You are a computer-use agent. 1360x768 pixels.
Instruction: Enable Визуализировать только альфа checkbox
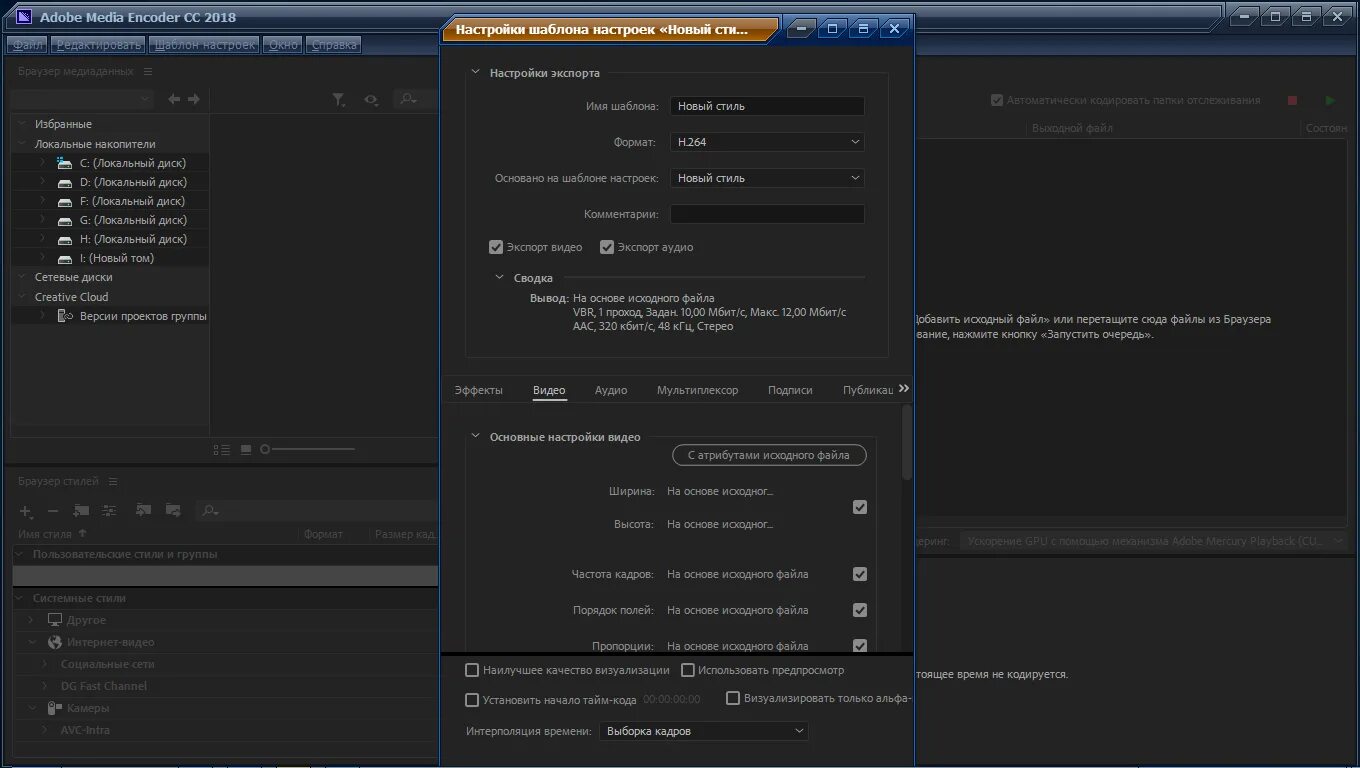[733, 698]
